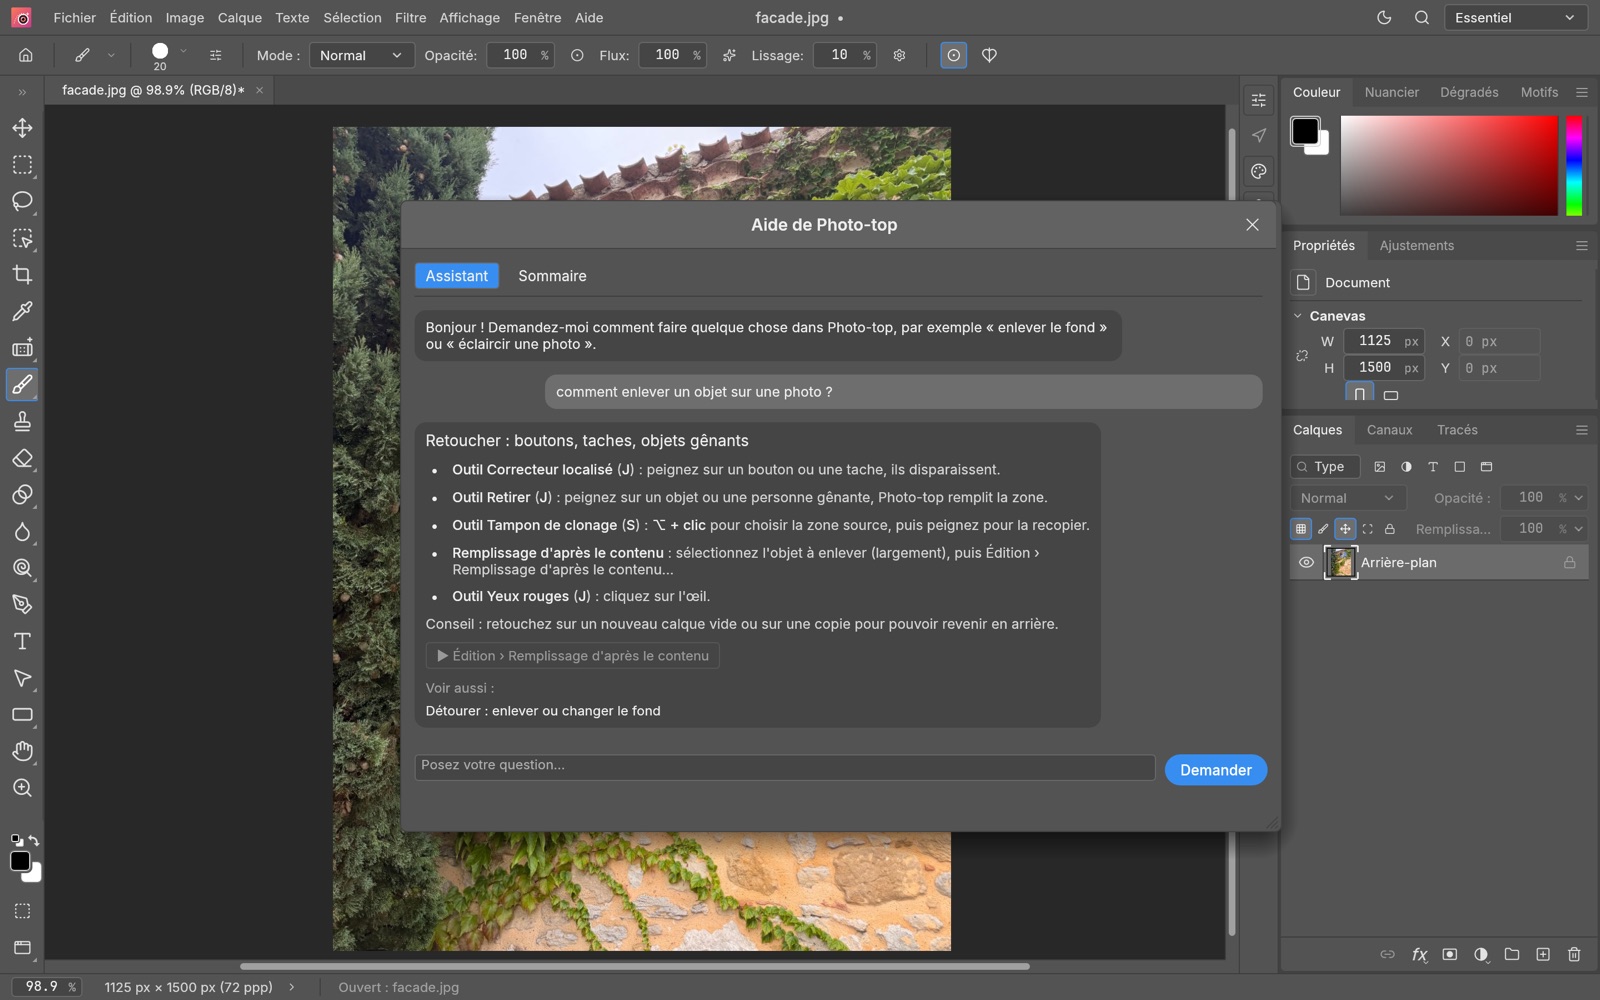The image size is (1600, 1000).
Task: Select the Crop tool
Action: tap(22, 275)
